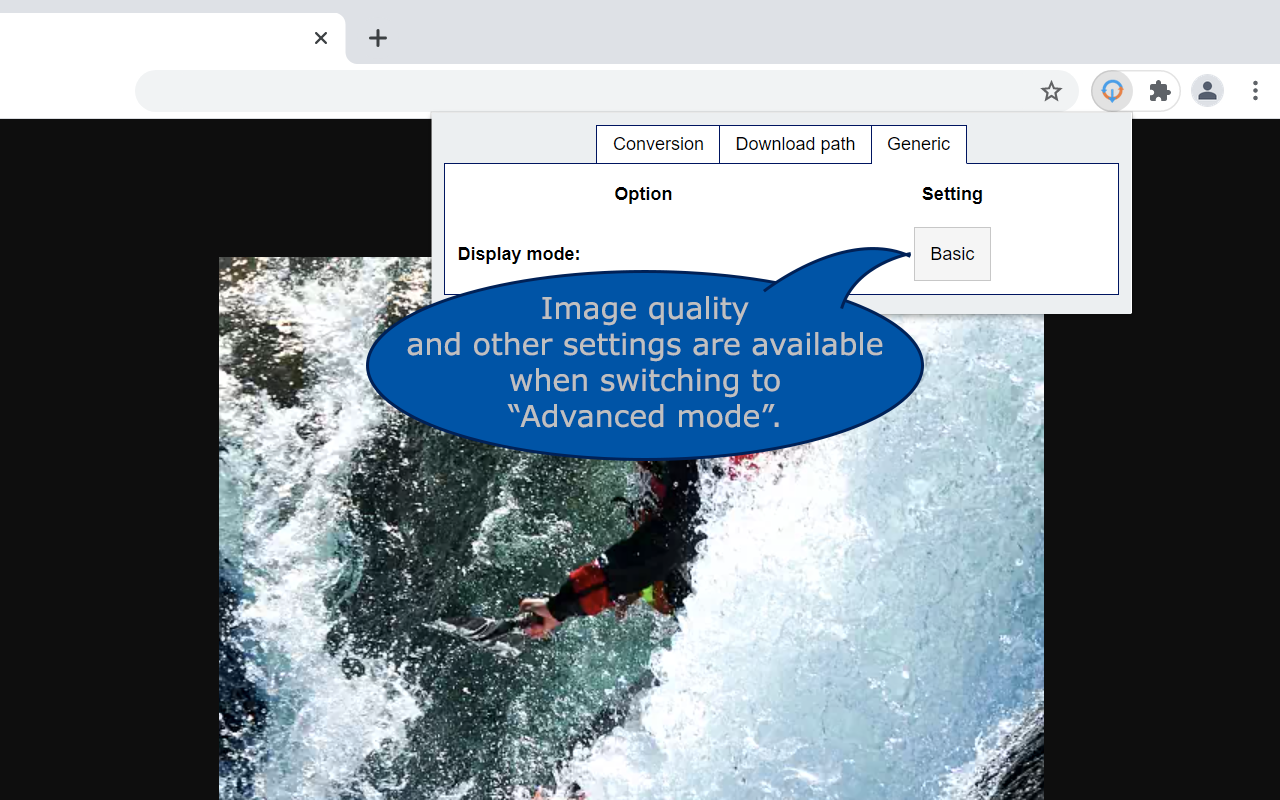Viewport: 1280px width, 800px height.
Task: Open the Extensions puzzle piece menu
Action: coord(1159,92)
